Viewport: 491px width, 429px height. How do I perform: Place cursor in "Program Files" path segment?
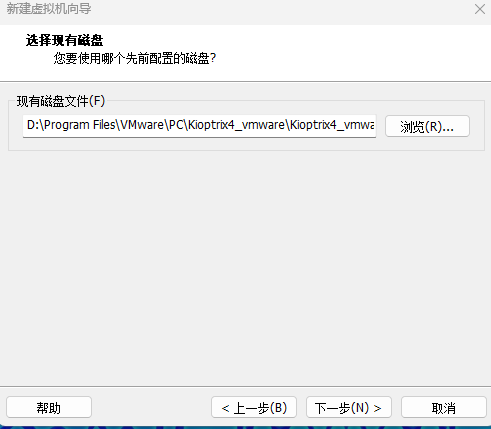[x=80, y=125]
